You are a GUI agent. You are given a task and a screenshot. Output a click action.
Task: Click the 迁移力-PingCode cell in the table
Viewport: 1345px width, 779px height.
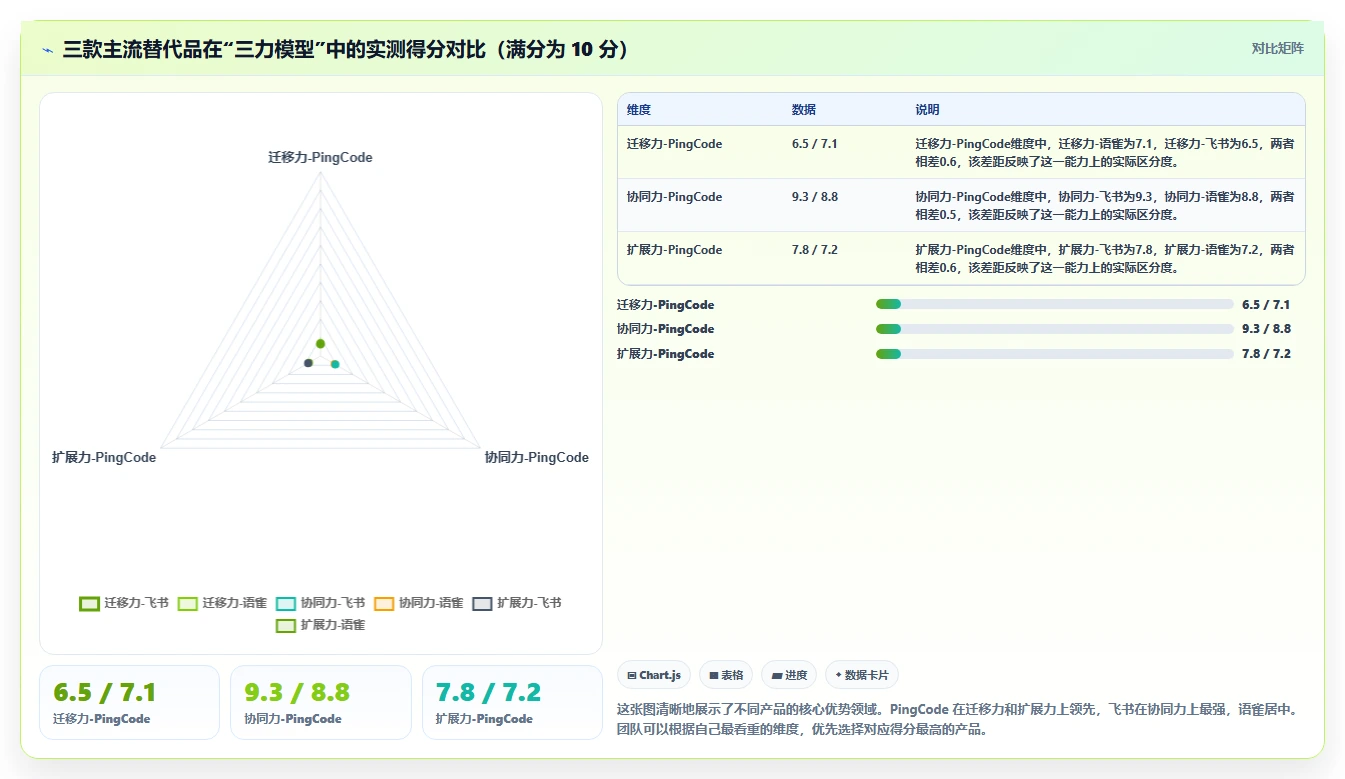point(674,144)
